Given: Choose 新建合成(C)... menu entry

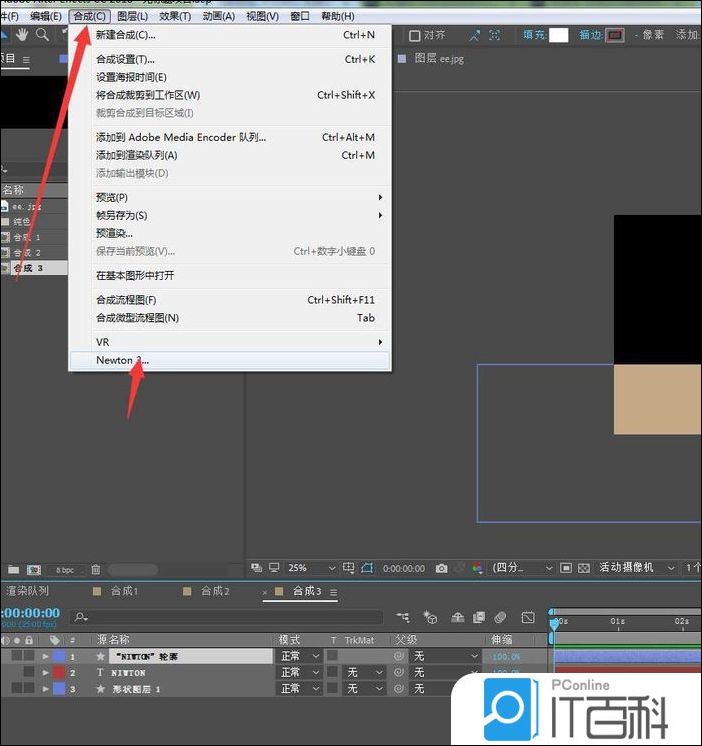Looking at the screenshot, I should click(x=126, y=35).
